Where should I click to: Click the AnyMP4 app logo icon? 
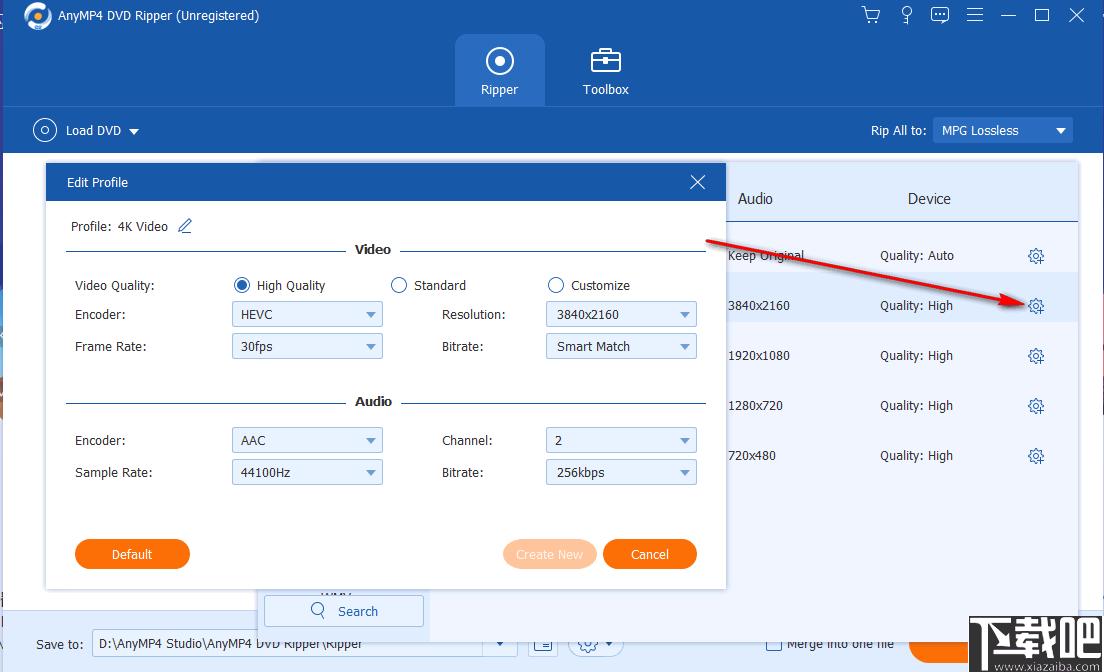37,15
